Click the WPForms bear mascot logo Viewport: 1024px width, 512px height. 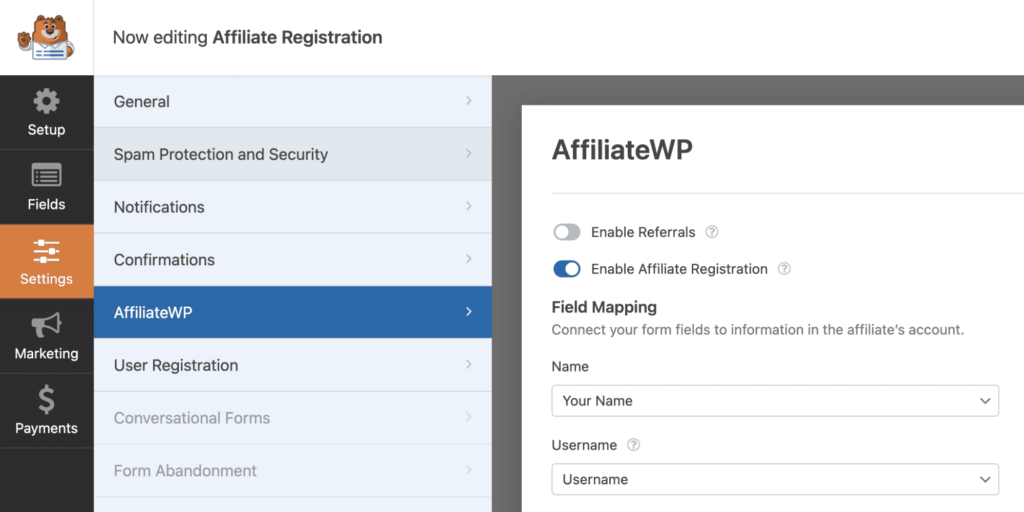46,38
